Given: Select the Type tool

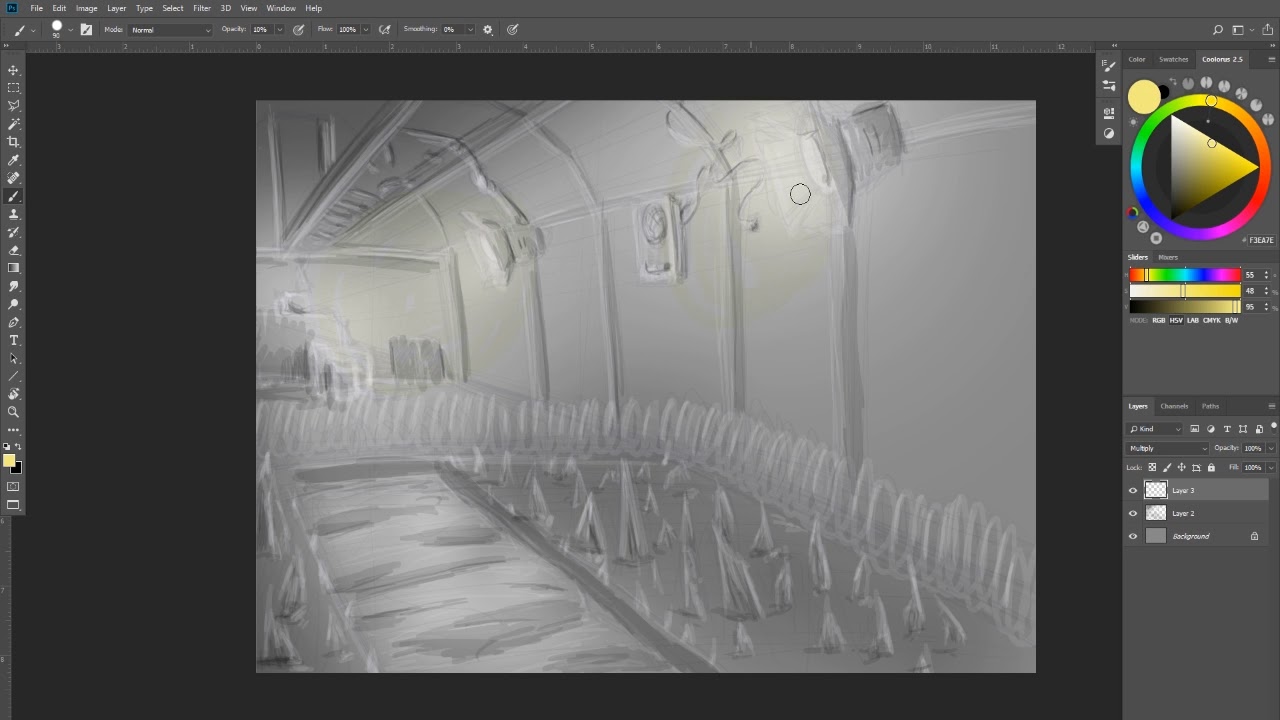Looking at the screenshot, I should pyautogui.click(x=13, y=340).
